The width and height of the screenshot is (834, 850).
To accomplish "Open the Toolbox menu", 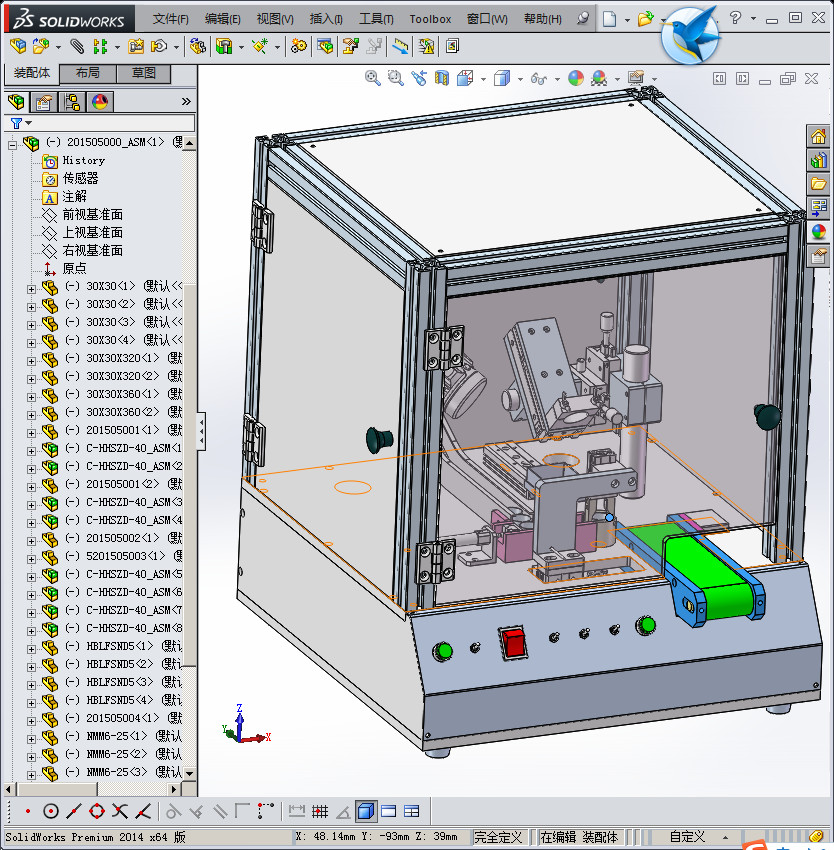I will coord(430,19).
